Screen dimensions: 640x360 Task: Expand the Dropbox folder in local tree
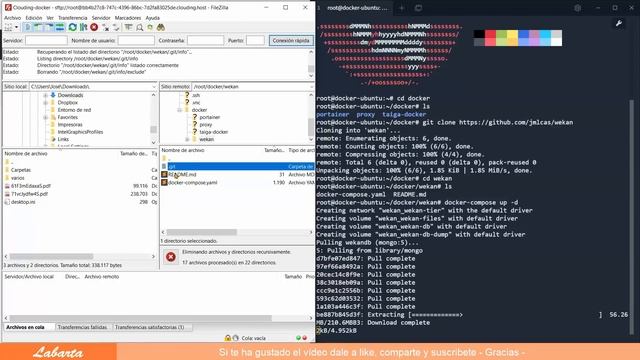point(46,102)
